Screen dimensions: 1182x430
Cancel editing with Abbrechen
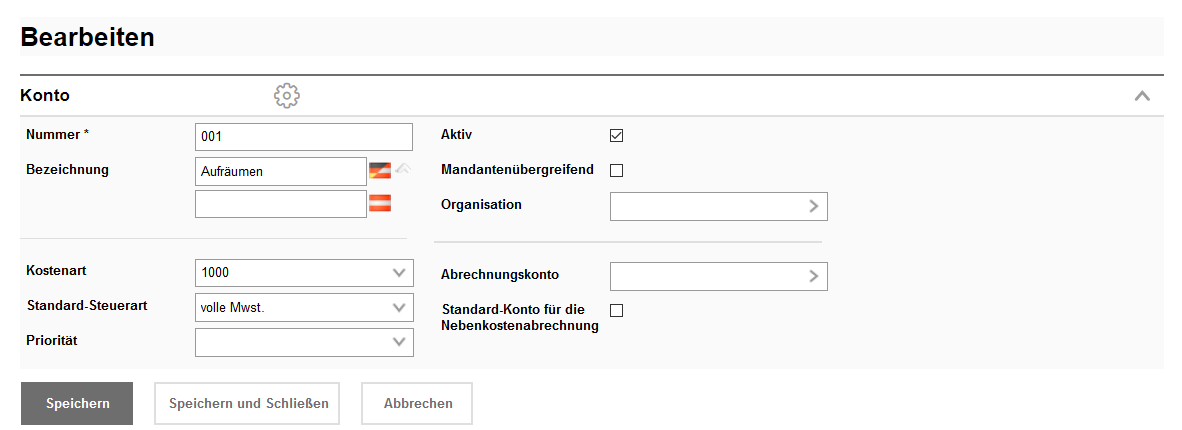[x=417, y=404]
